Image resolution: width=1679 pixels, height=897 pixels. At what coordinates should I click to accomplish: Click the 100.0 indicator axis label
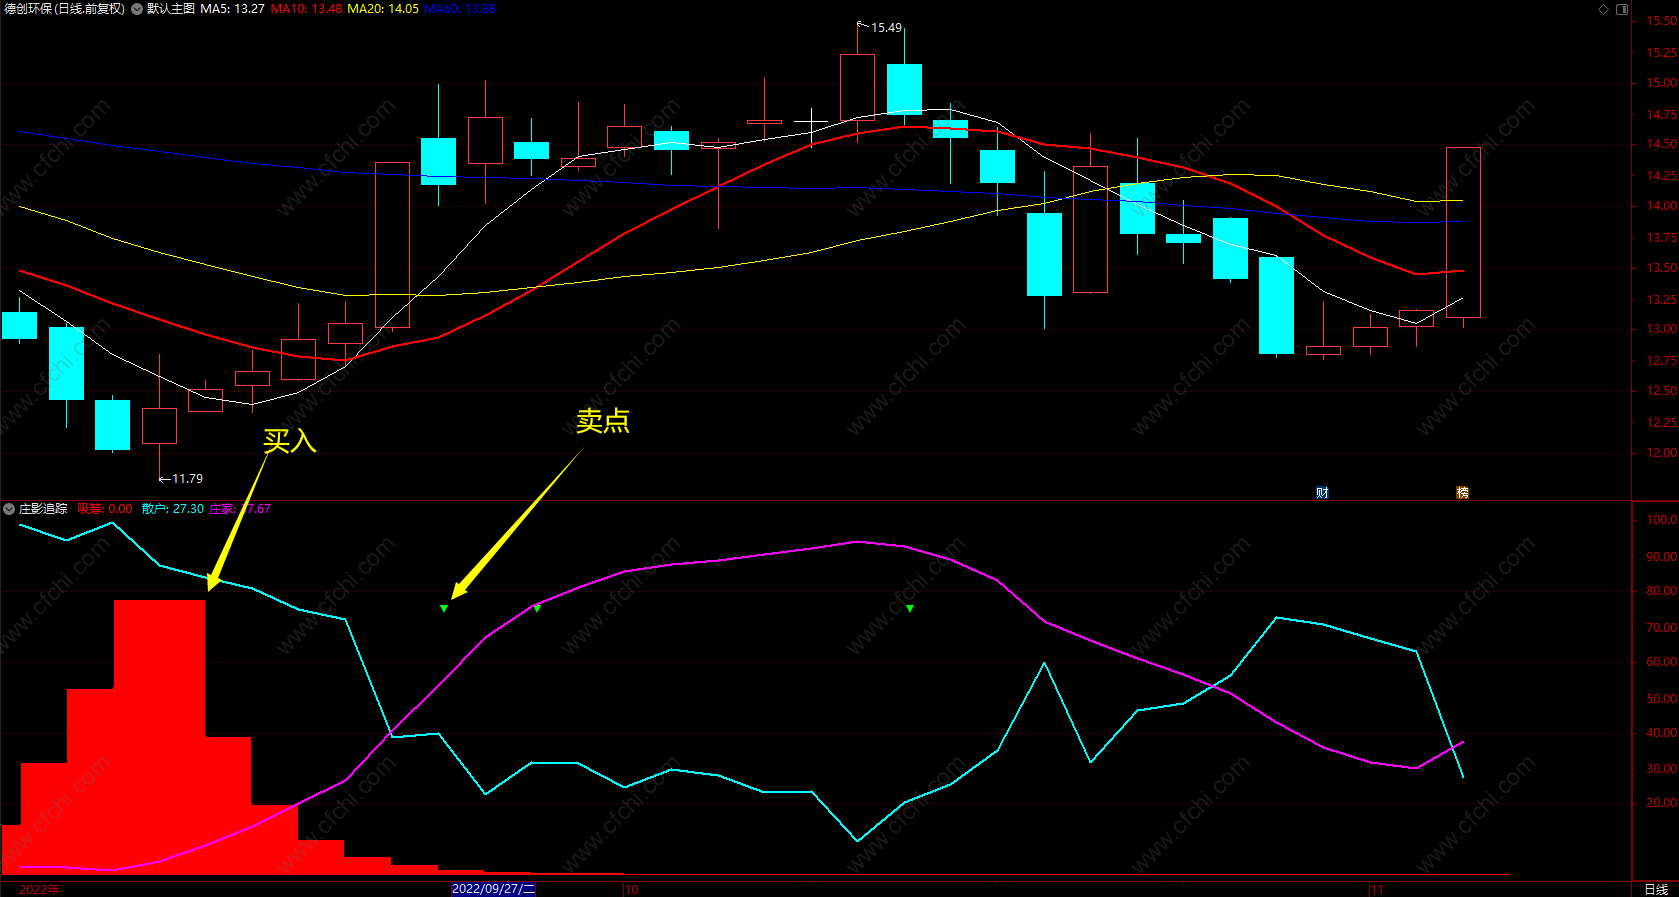click(1662, 520)
